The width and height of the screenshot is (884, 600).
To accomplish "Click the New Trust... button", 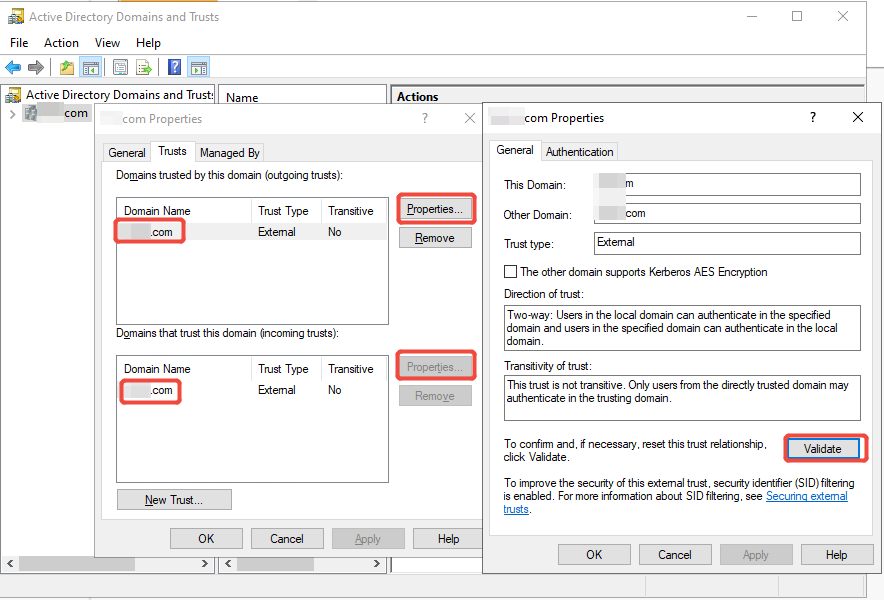I will coord(174,500).
